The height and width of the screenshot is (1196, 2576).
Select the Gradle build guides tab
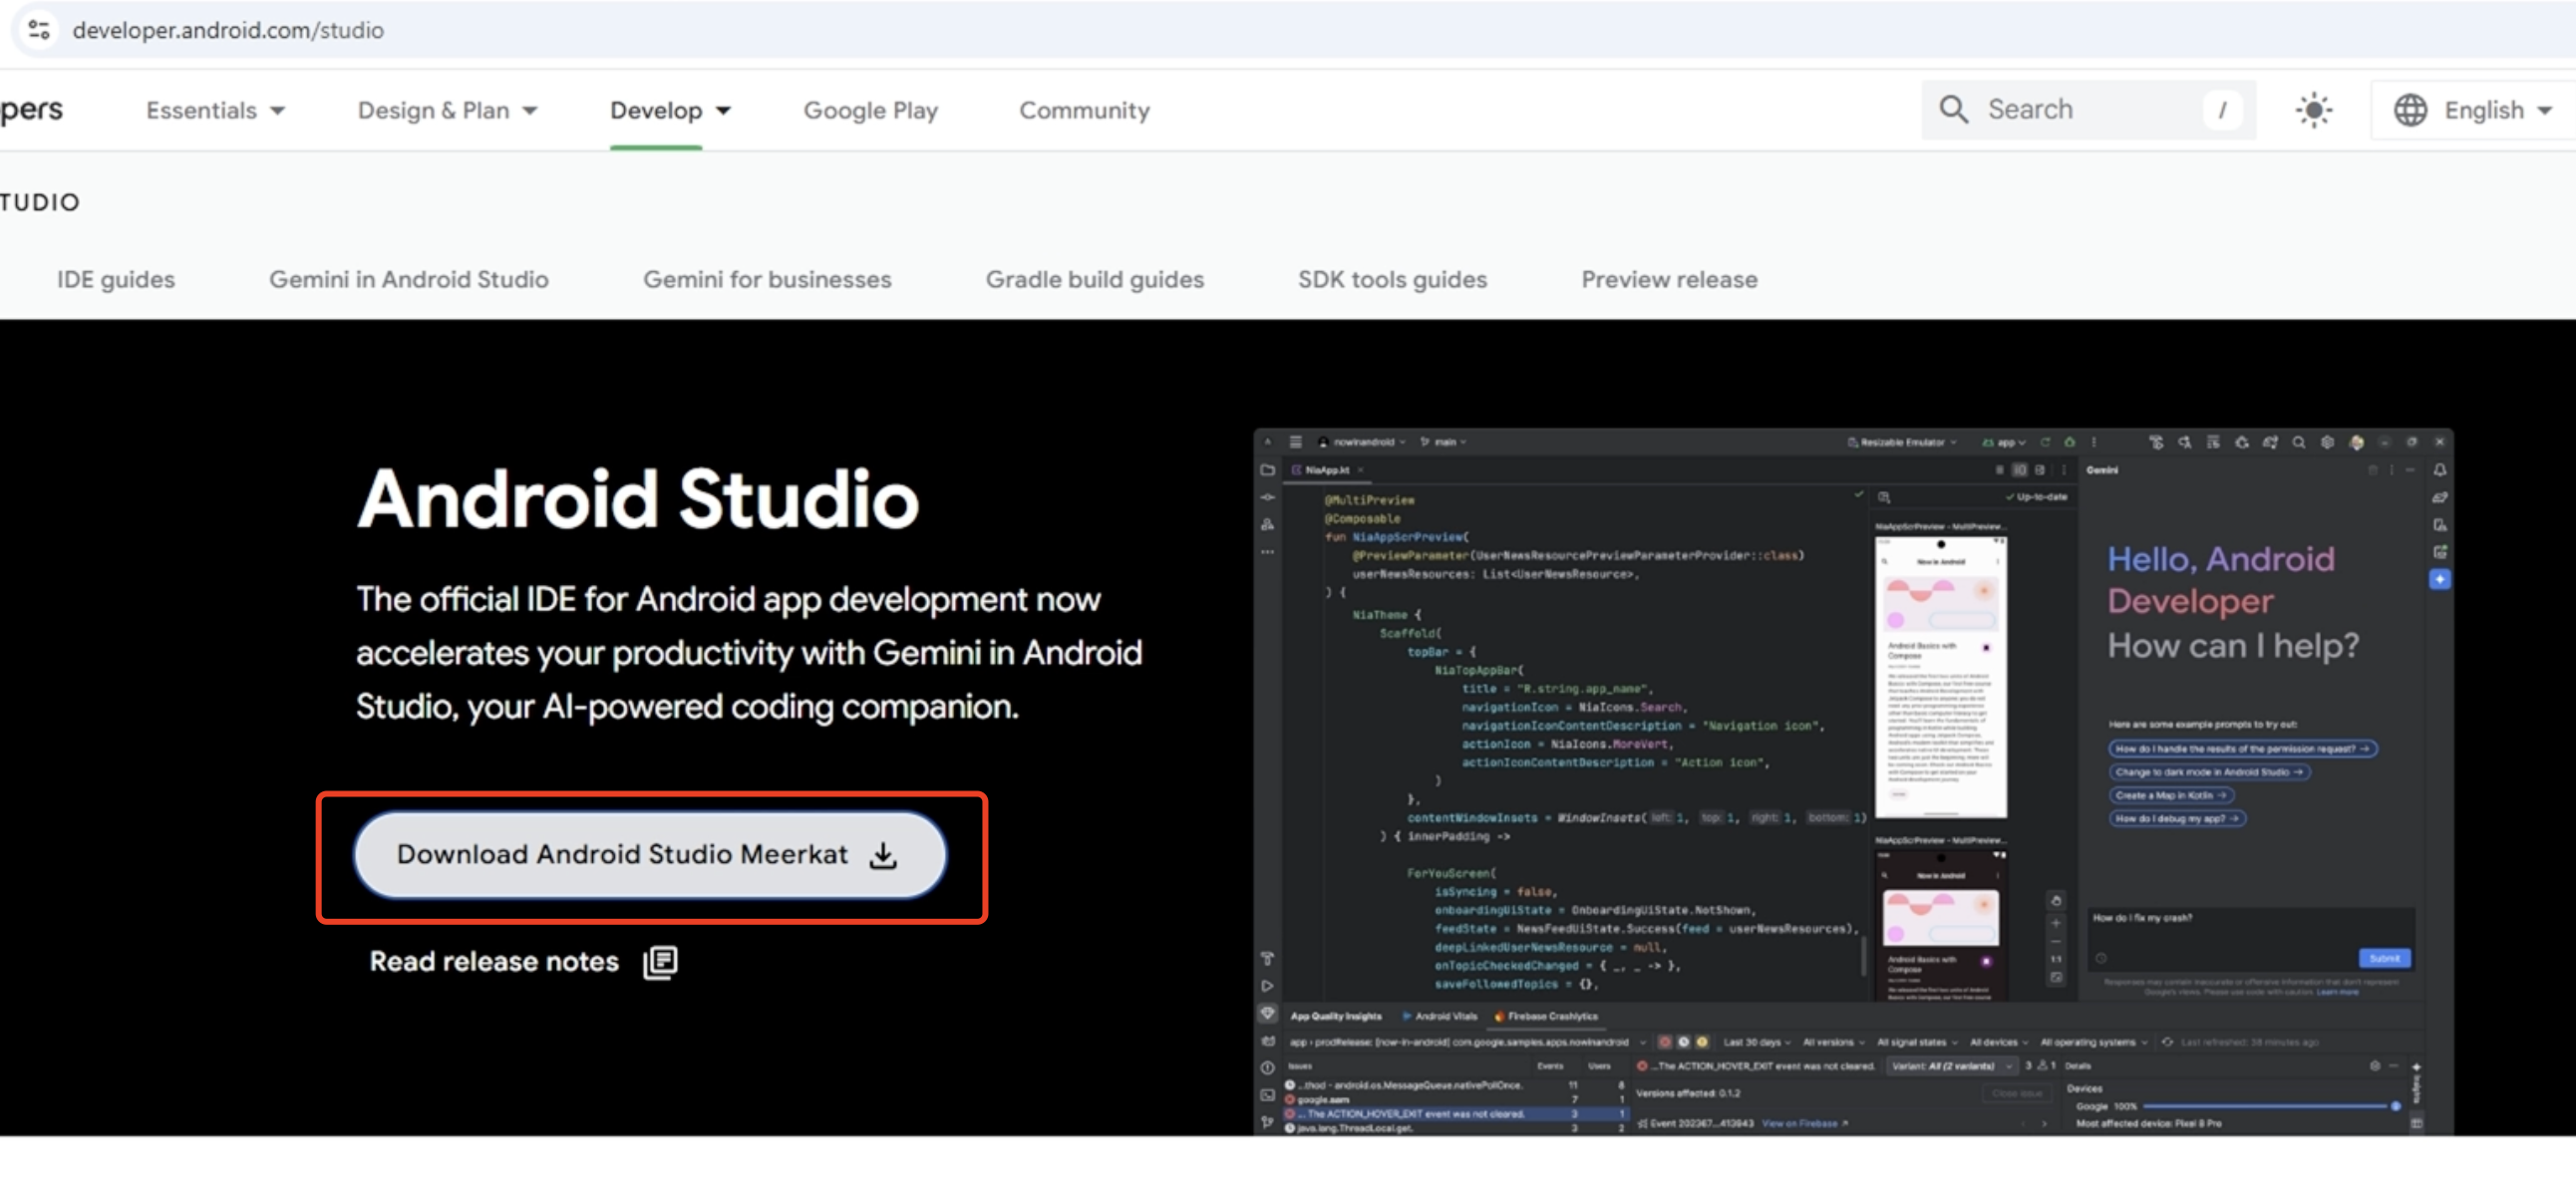coord(1094,280)
